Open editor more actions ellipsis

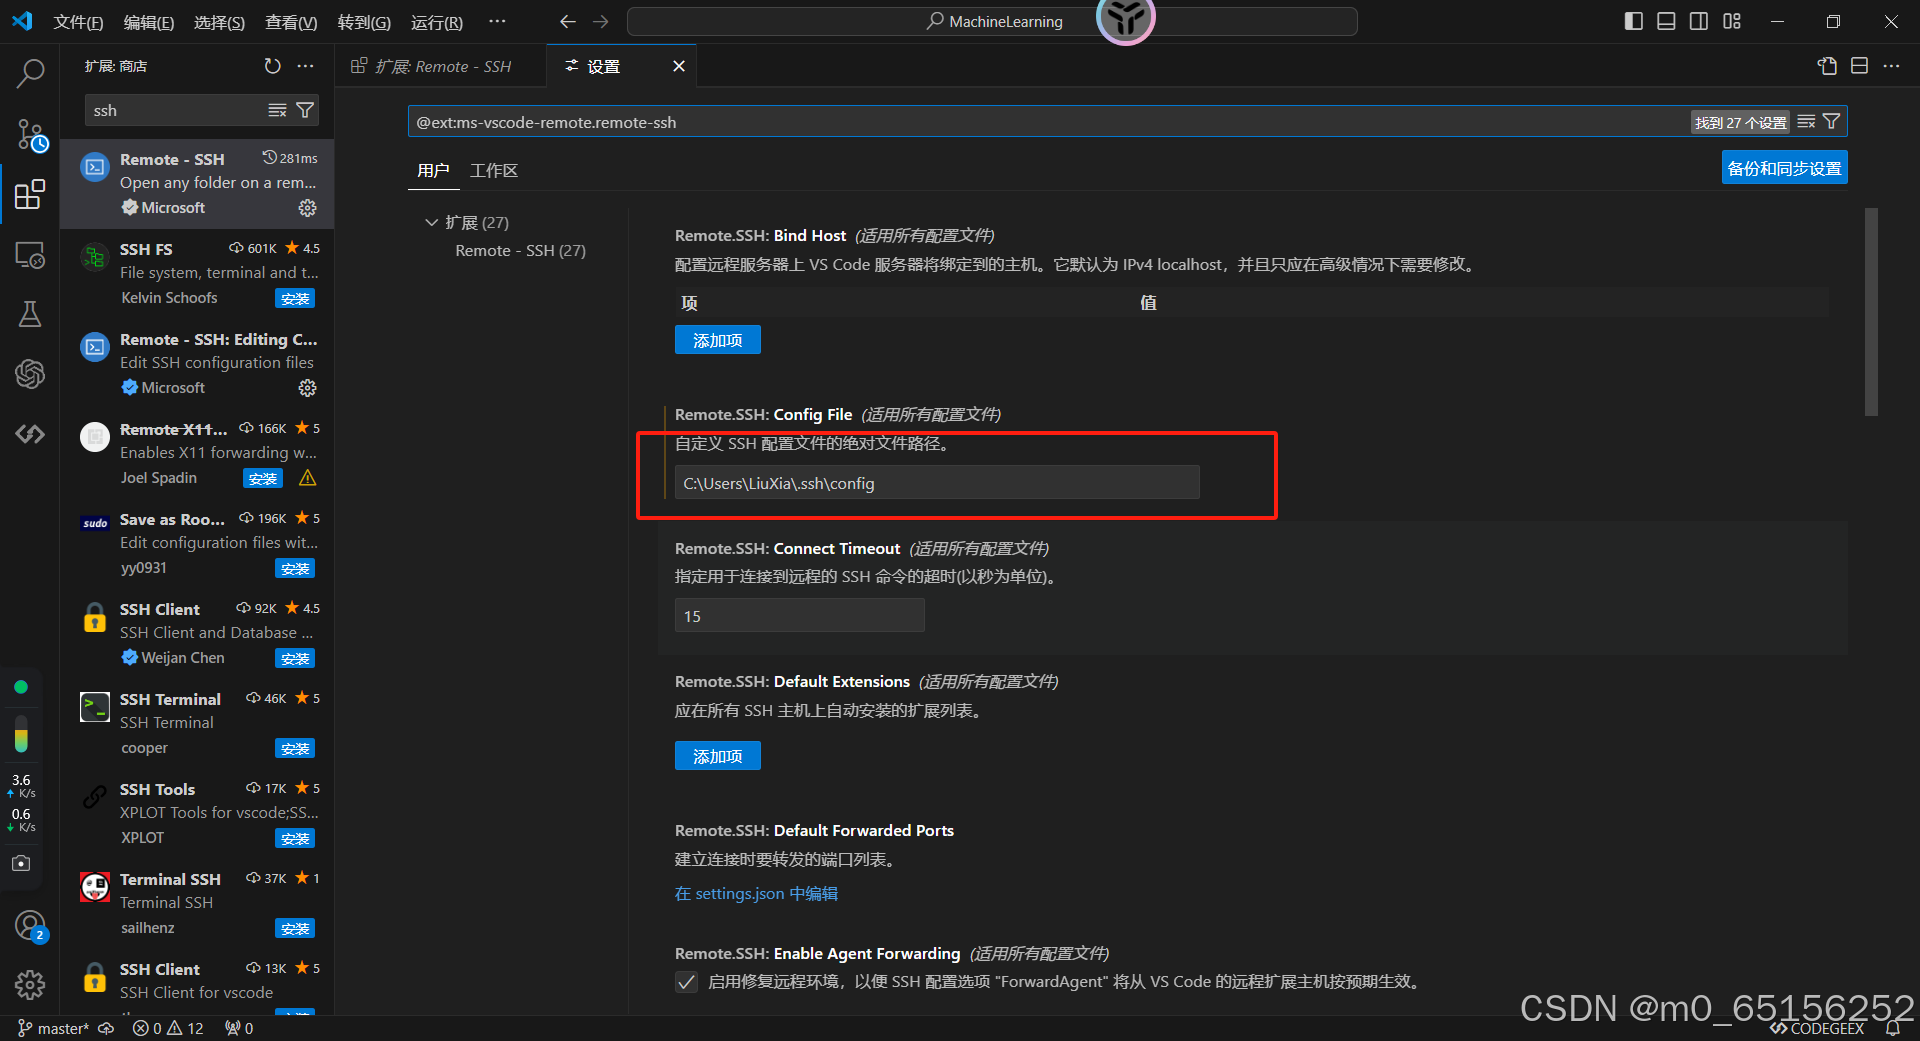click(1891, 66)
